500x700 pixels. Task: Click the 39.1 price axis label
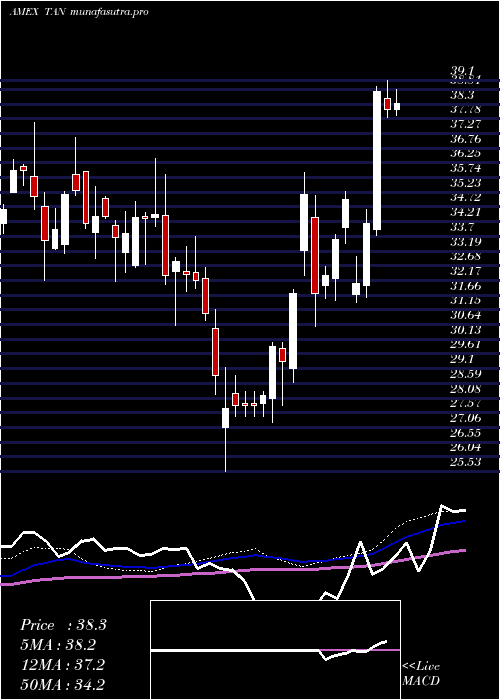[x=464, y=71]
